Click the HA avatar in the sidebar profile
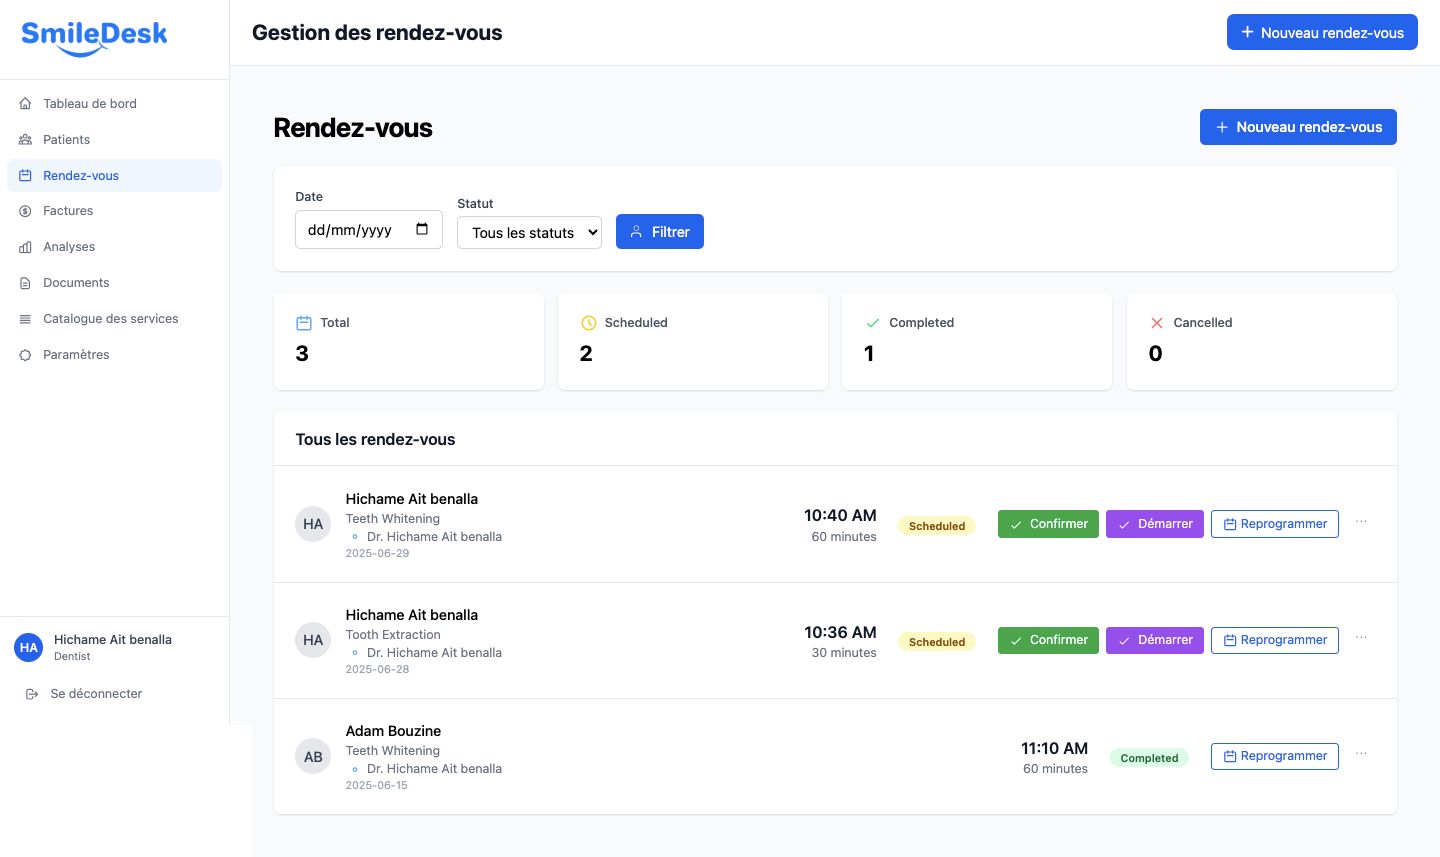This screenshot has width=1440, height=857. coord(29,648)
